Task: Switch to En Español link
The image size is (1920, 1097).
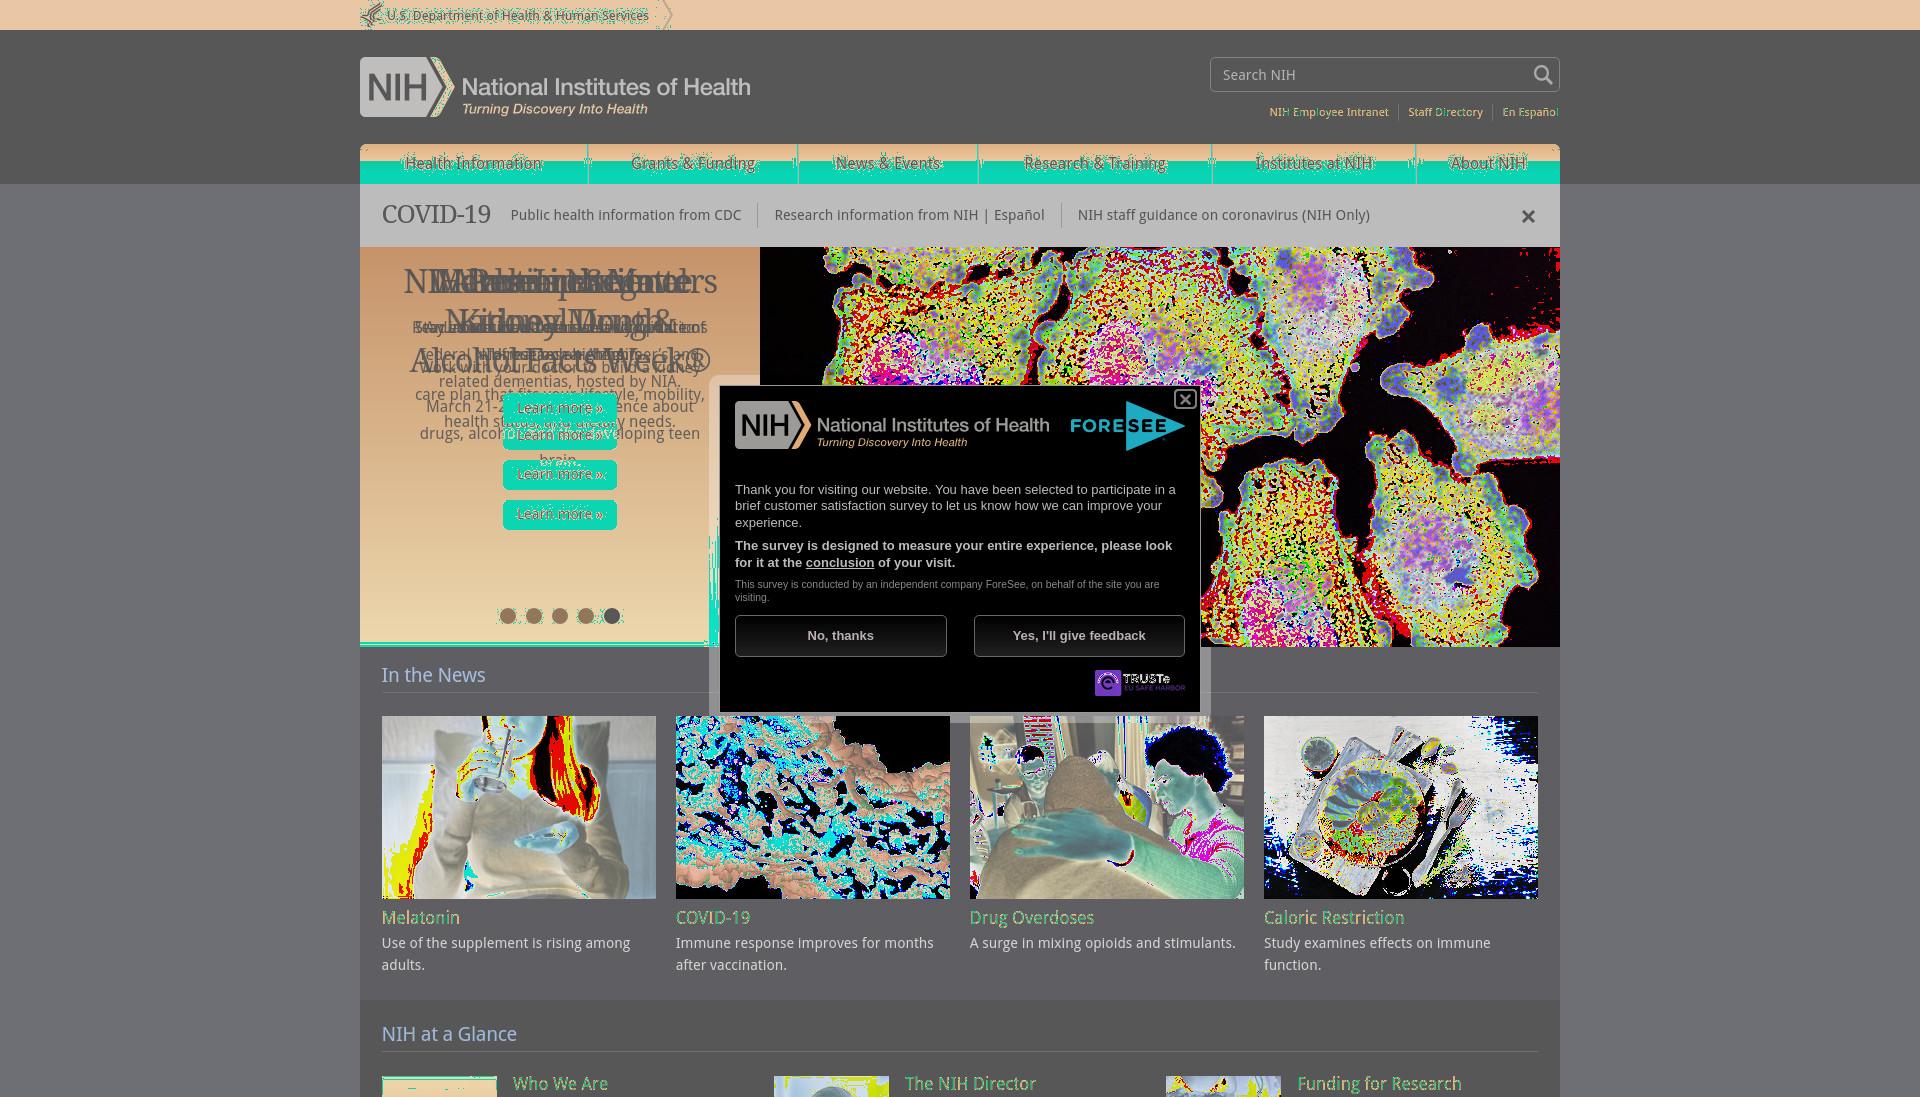Action: pos(1530,112)
